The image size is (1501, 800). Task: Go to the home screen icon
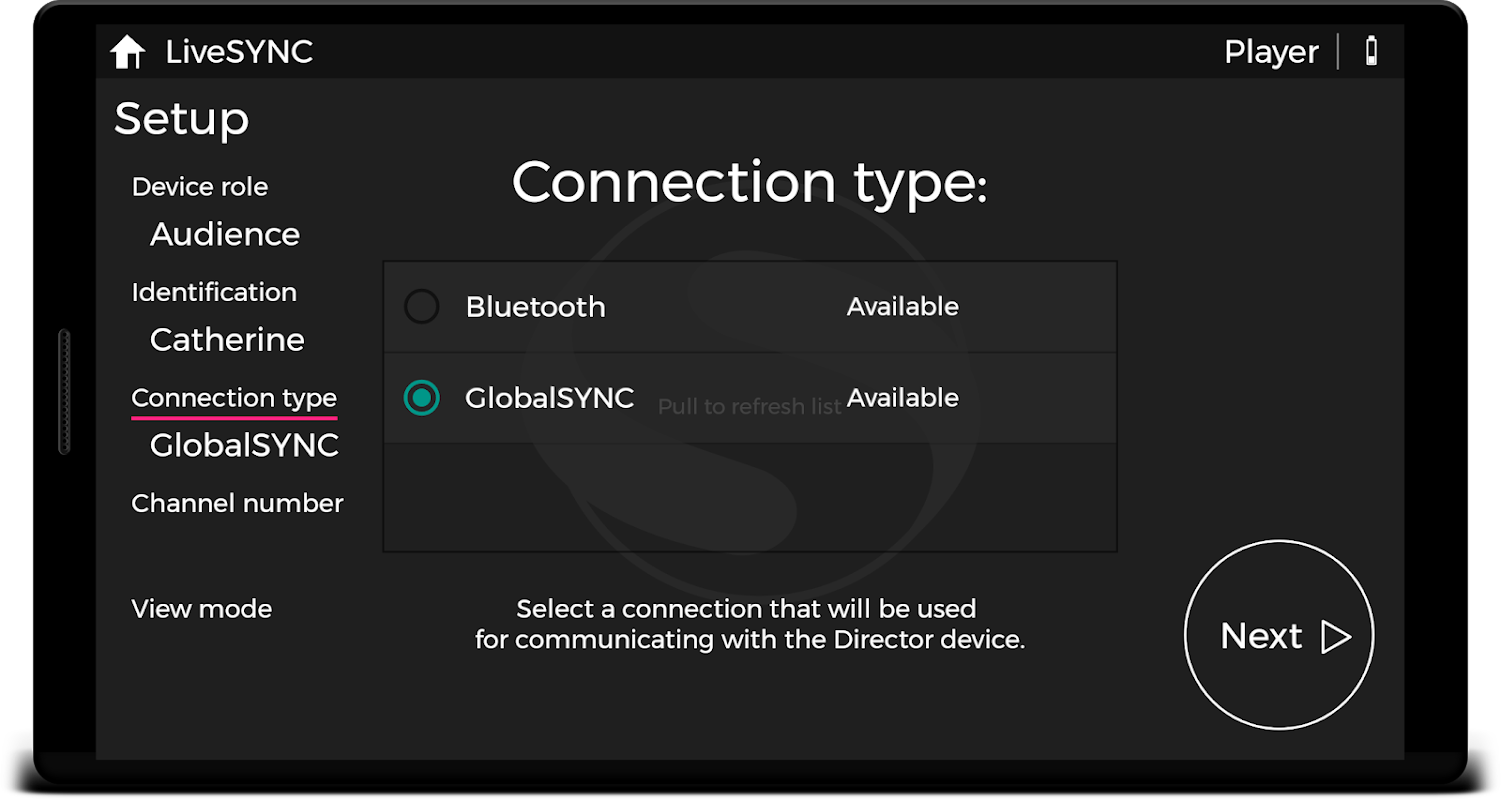point(128,52)
